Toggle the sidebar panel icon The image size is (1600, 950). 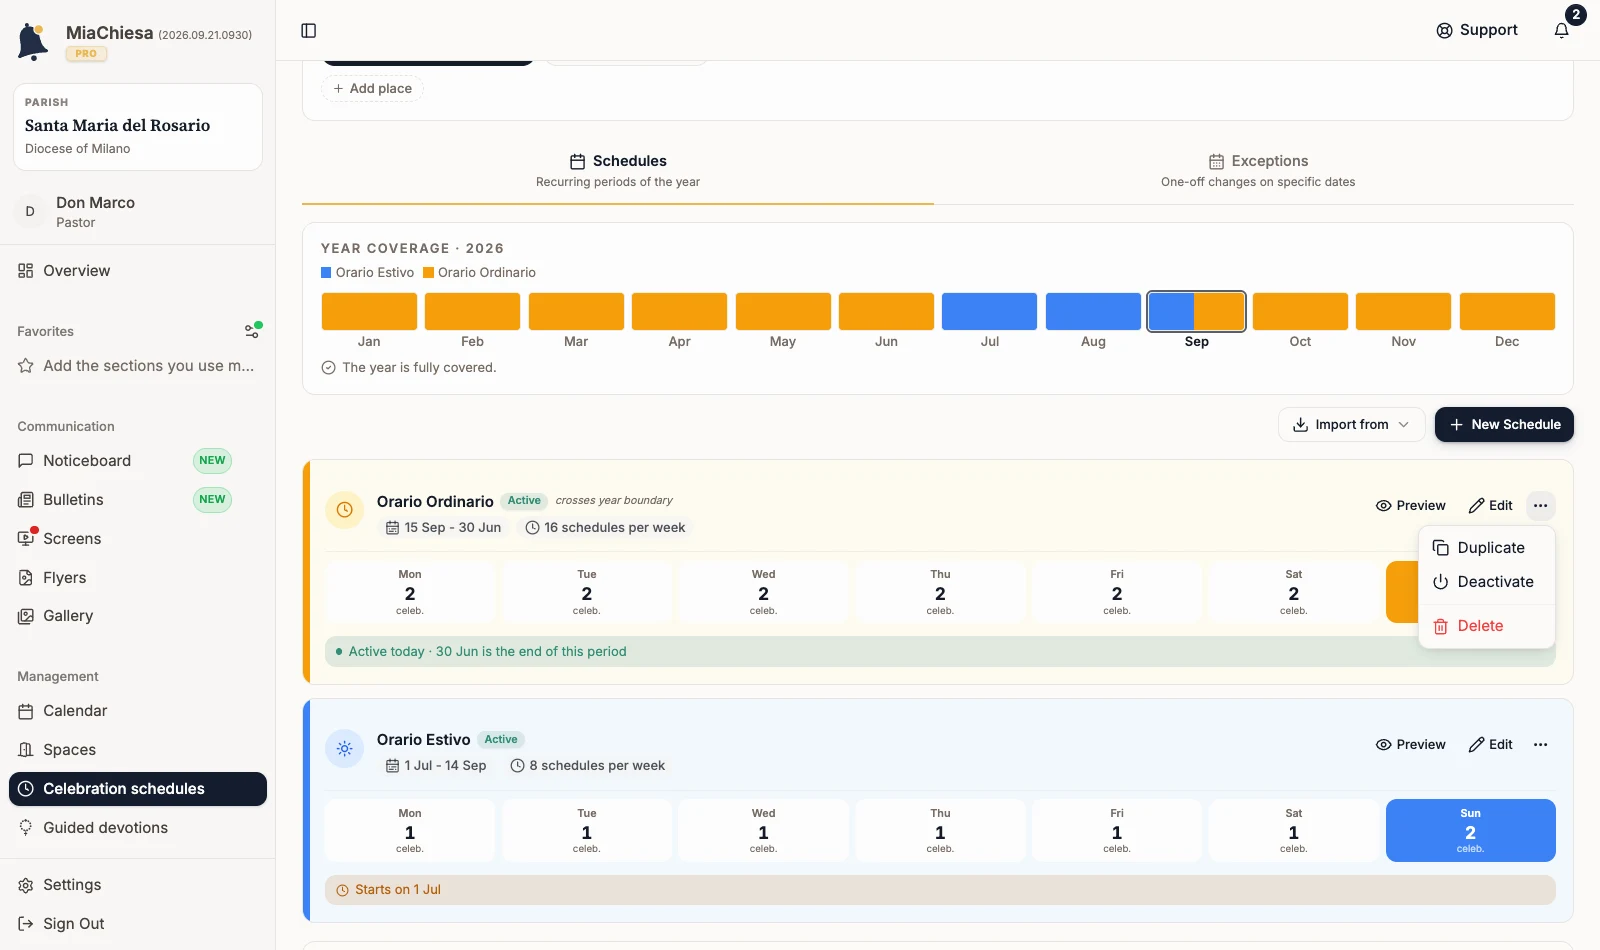309,31
